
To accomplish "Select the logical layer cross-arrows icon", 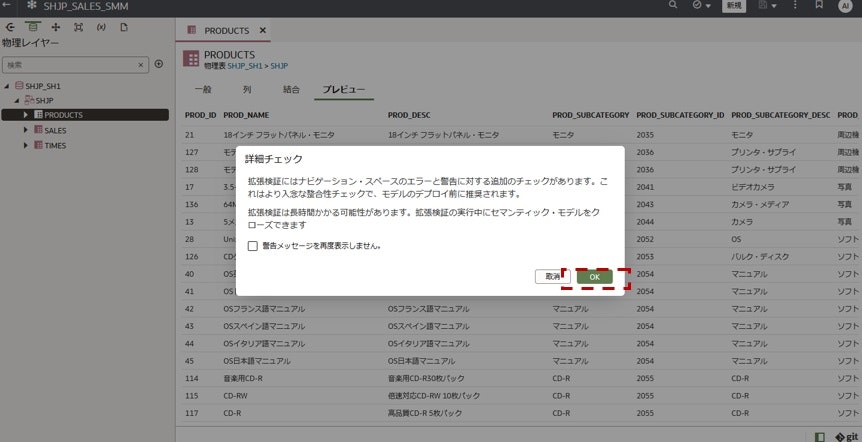I will coord(56,27).
